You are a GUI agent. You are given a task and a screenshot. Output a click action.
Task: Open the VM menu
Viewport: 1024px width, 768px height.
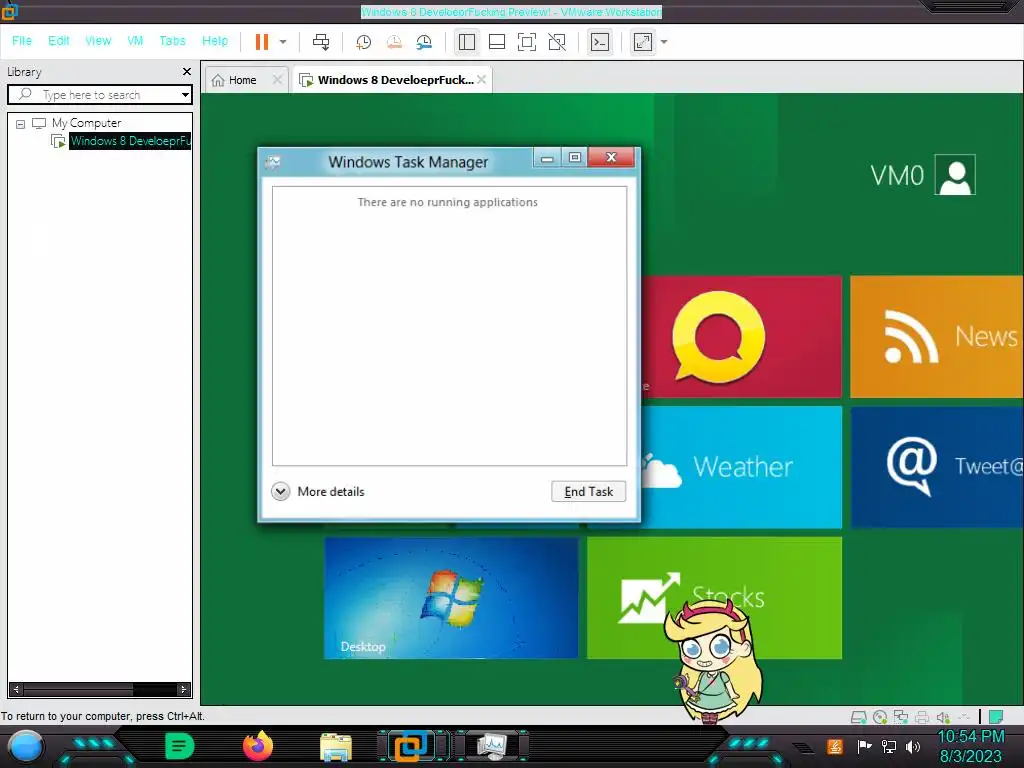click(135, 40)
